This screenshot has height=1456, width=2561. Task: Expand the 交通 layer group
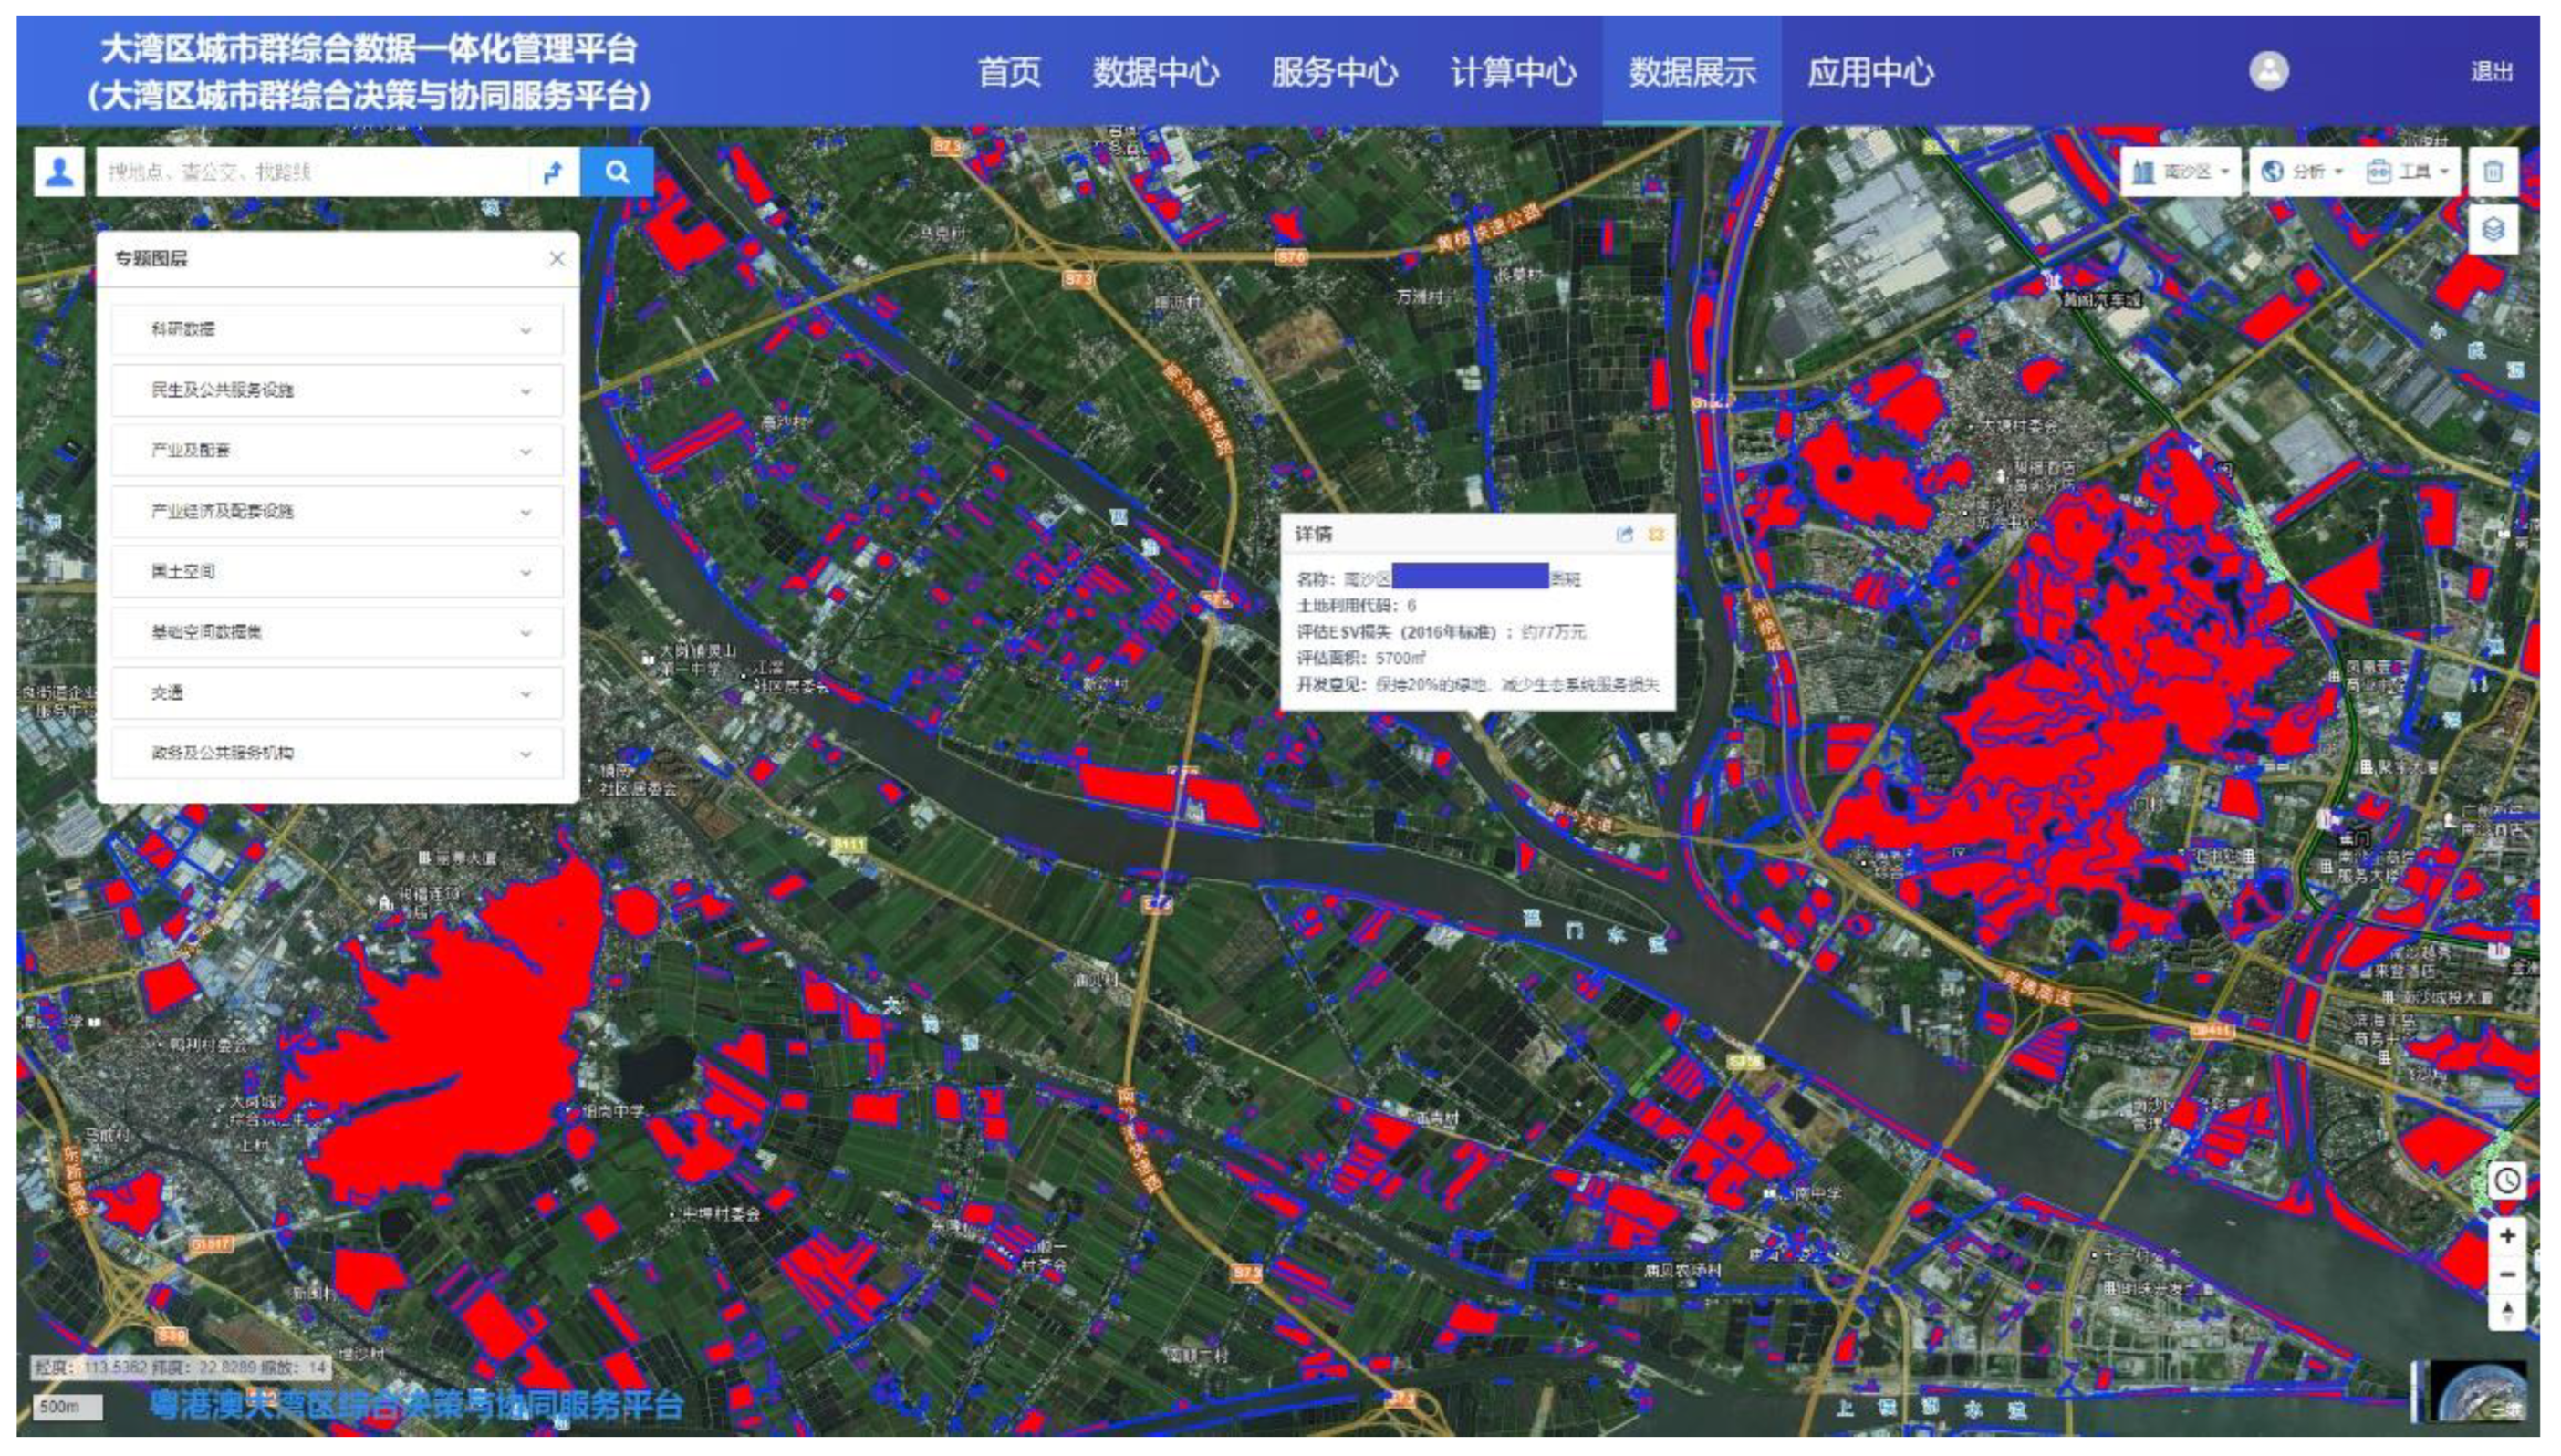337,693
